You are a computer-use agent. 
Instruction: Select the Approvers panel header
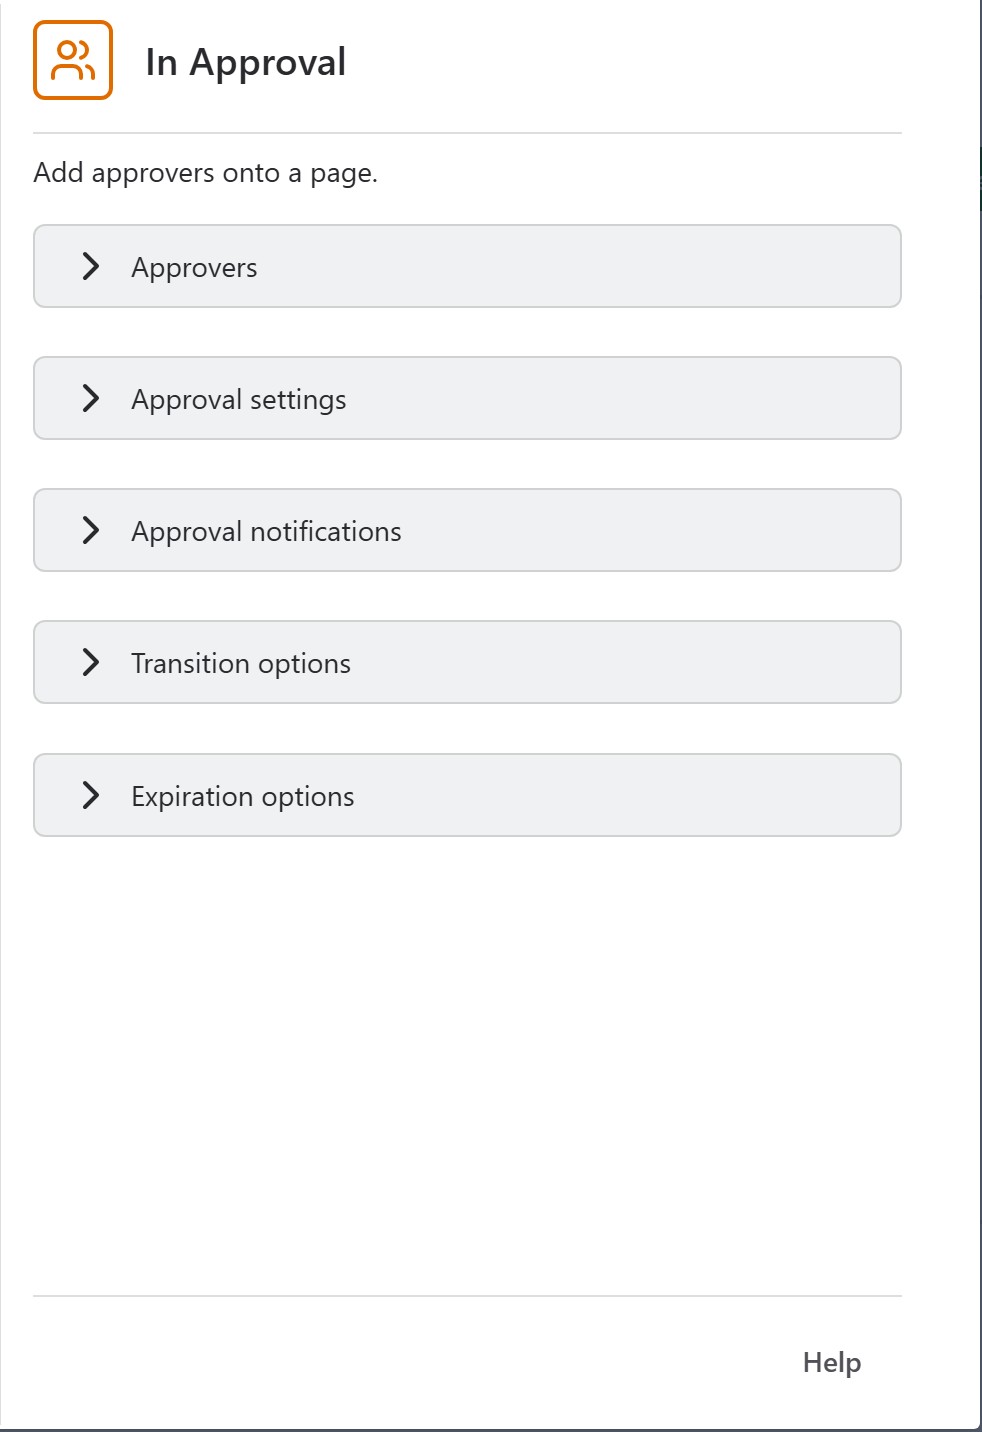coord(467,266)
